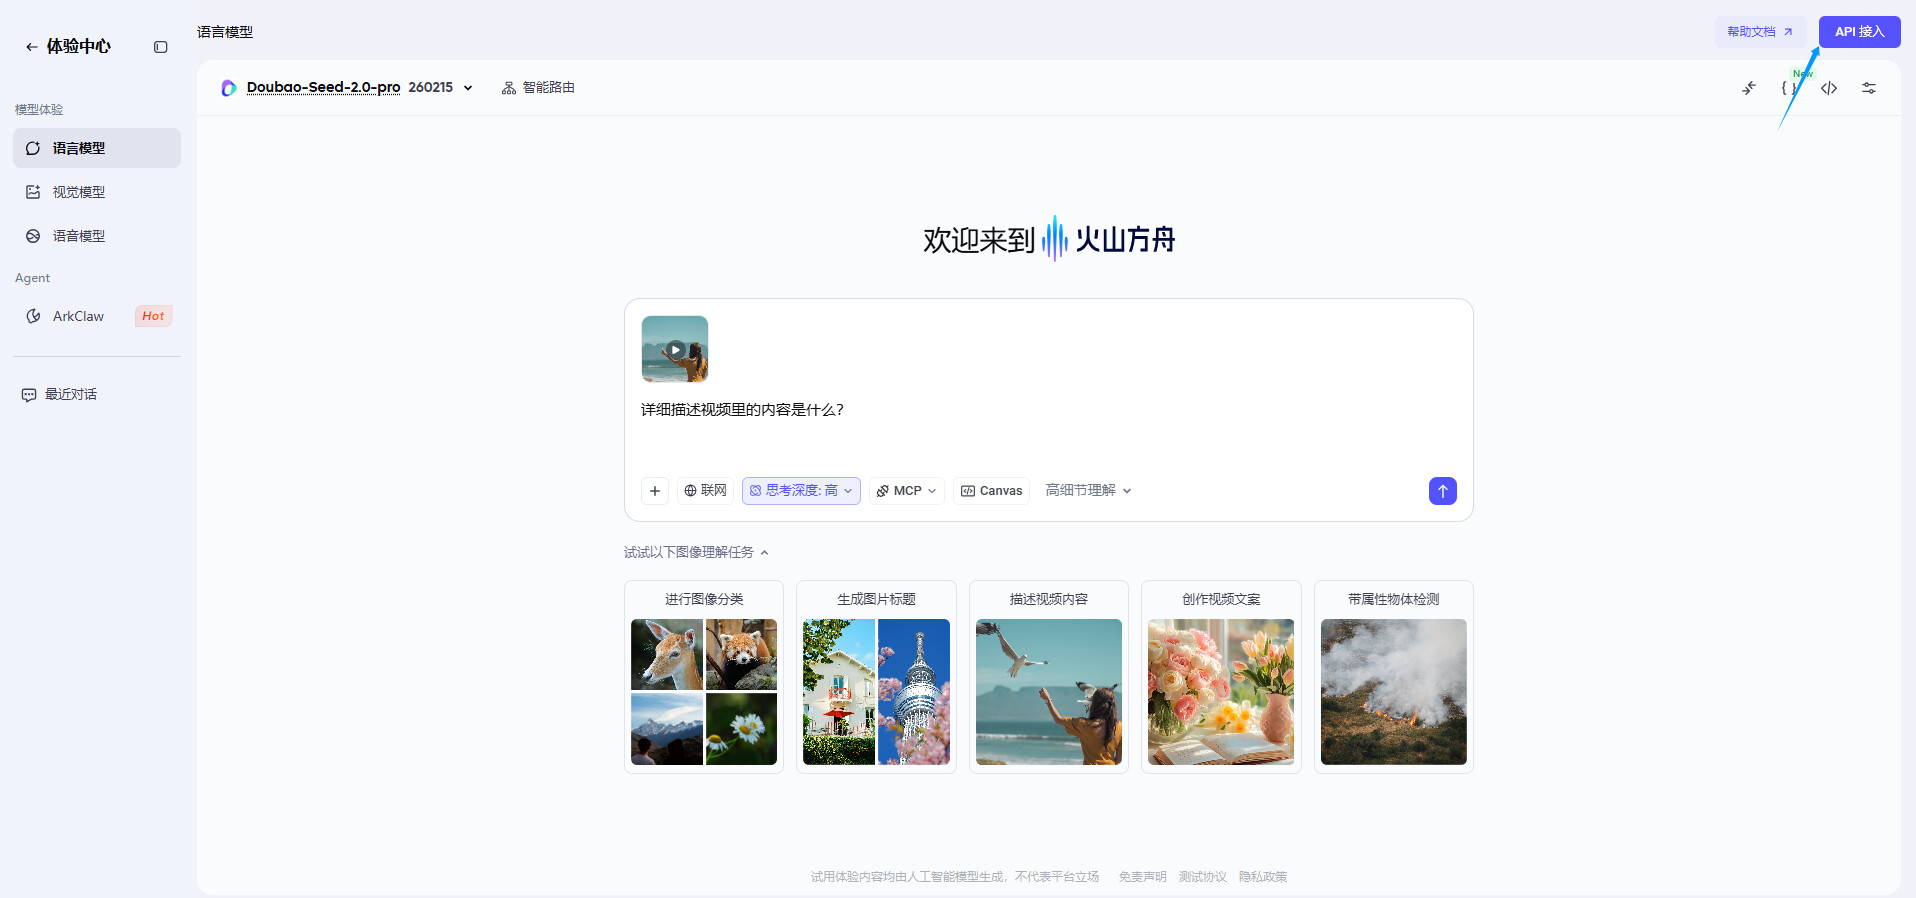Toggle the 联网 web search option
The width and height of the screenshot is (1916, 898).
(x=705, y=491)
